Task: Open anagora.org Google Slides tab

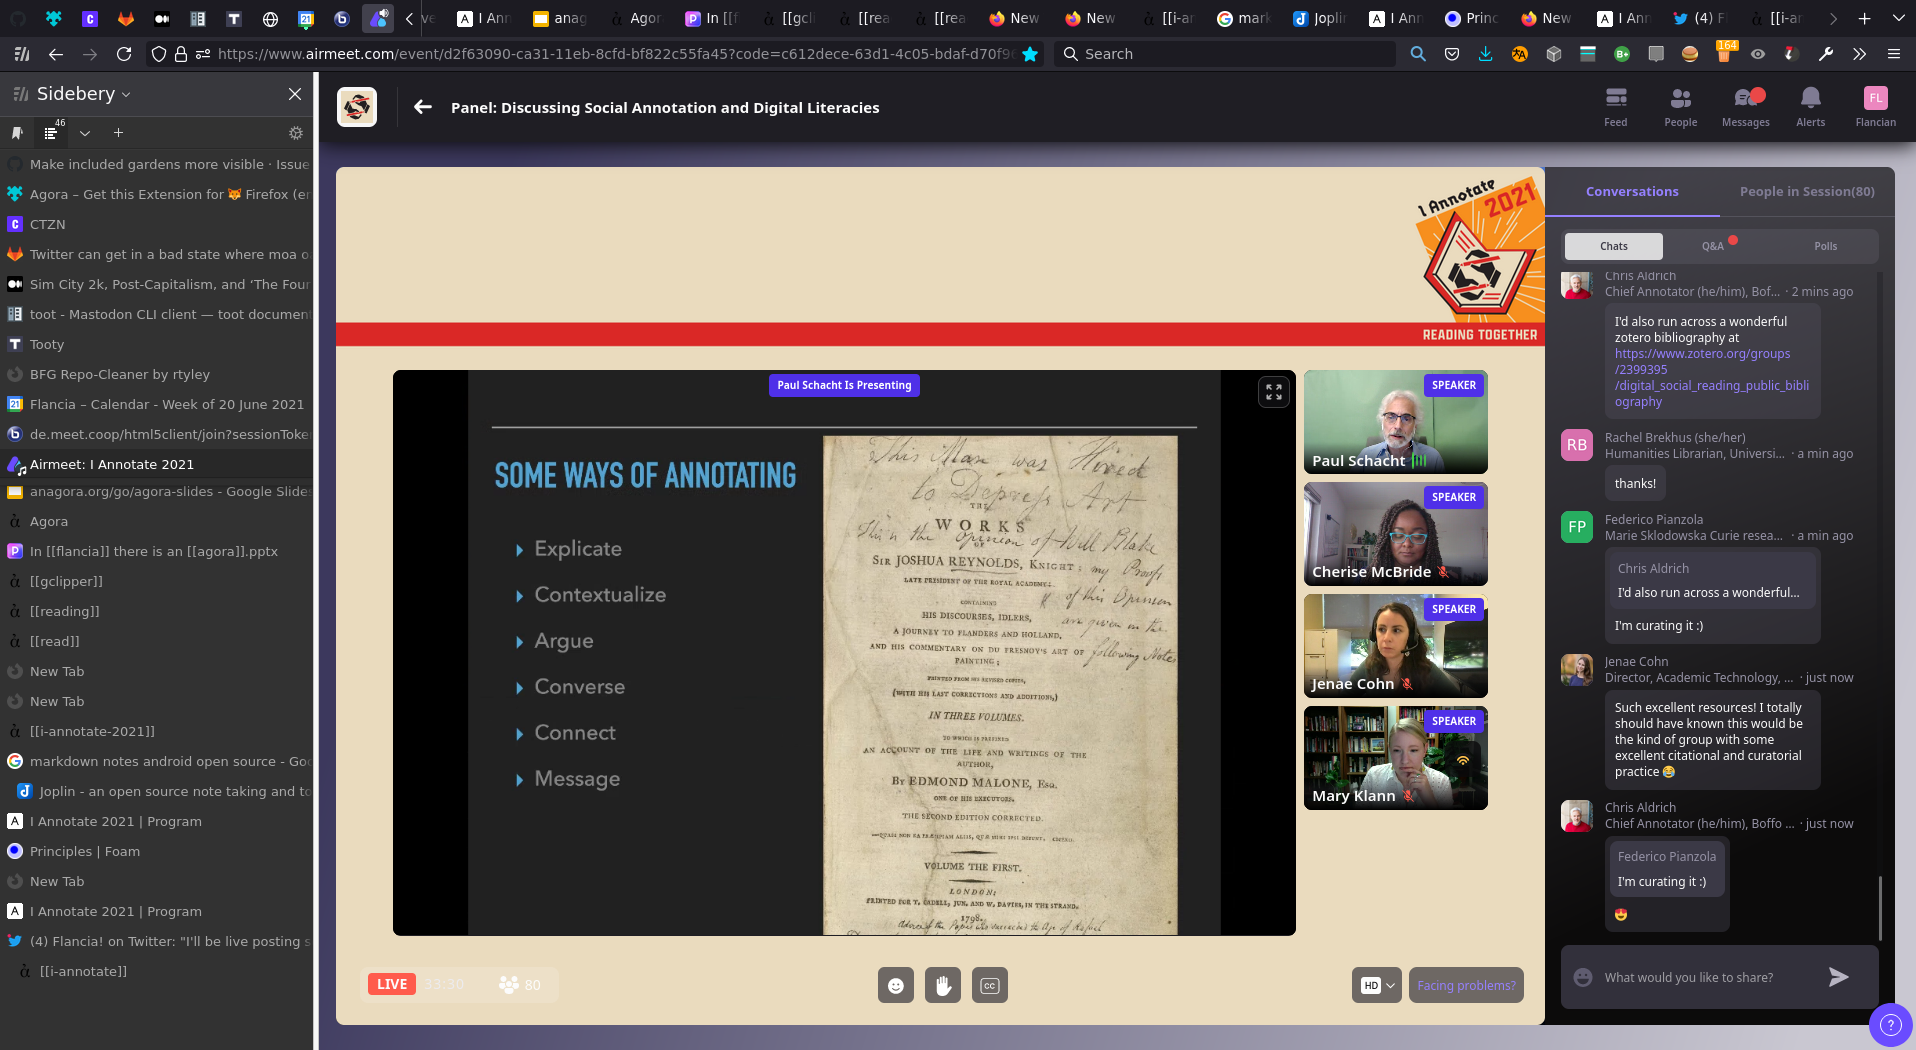Action: click(157, 492)
